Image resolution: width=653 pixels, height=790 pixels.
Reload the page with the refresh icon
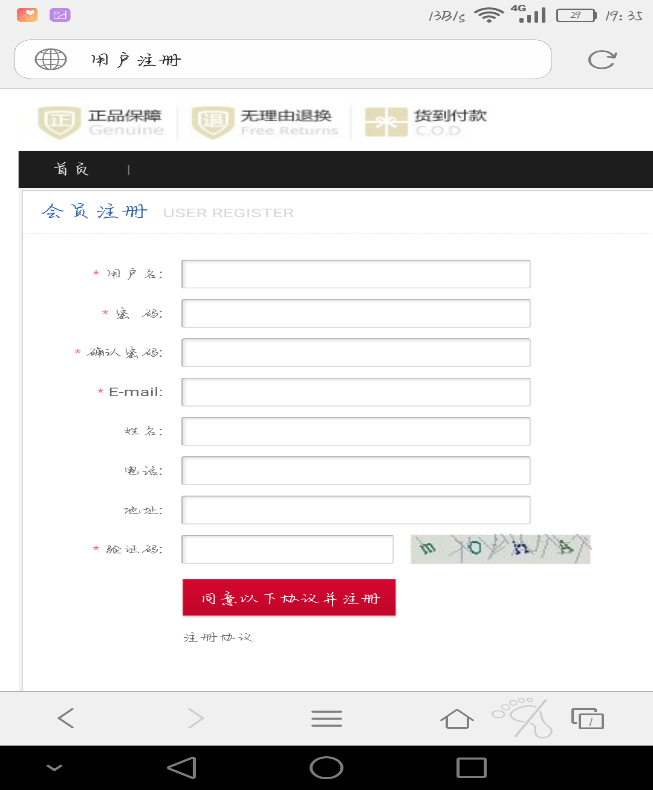pyautogui.click(x=602, y=59)
